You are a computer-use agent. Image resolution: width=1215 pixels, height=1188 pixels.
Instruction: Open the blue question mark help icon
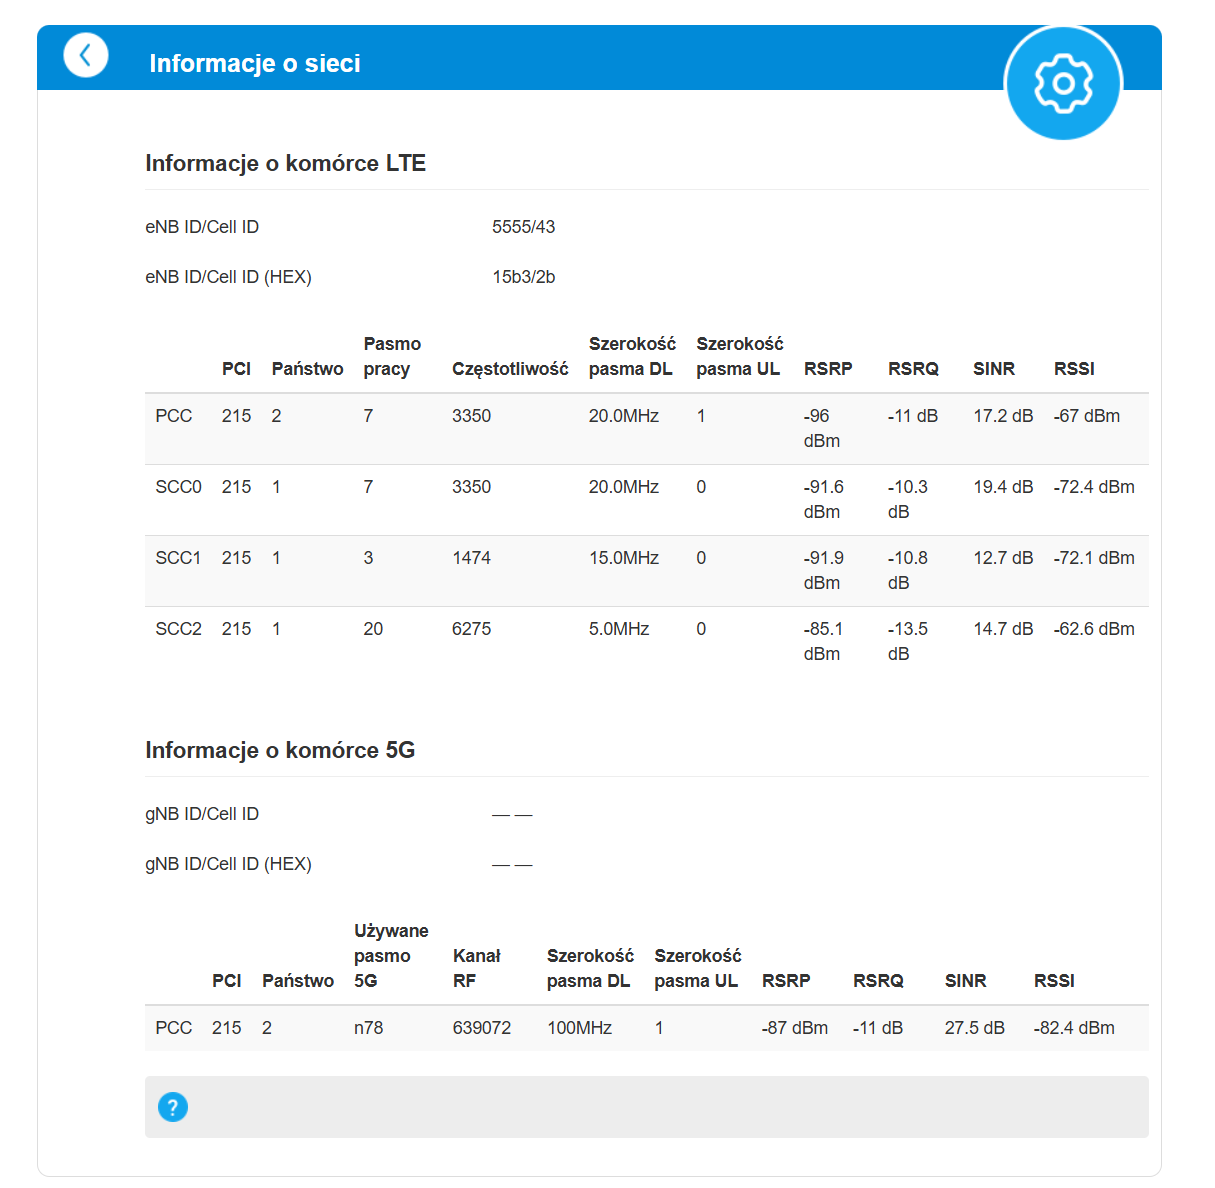pyautogui.click(x=173, y=1107)
